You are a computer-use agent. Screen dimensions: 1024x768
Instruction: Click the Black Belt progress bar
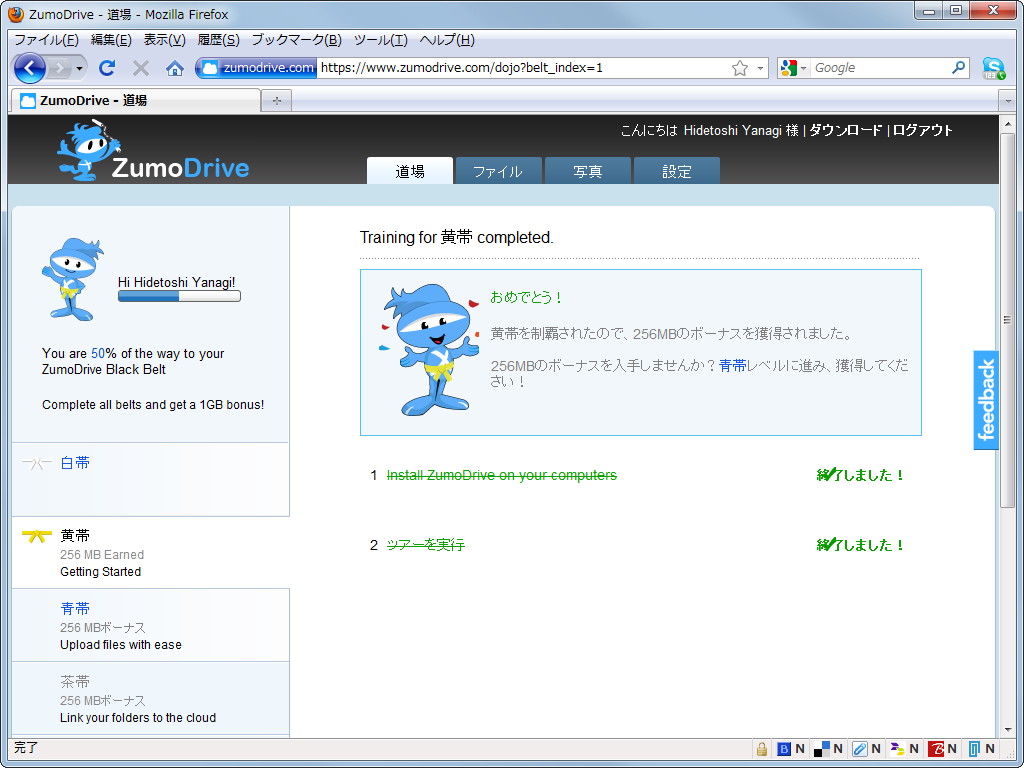click(179, 296)
